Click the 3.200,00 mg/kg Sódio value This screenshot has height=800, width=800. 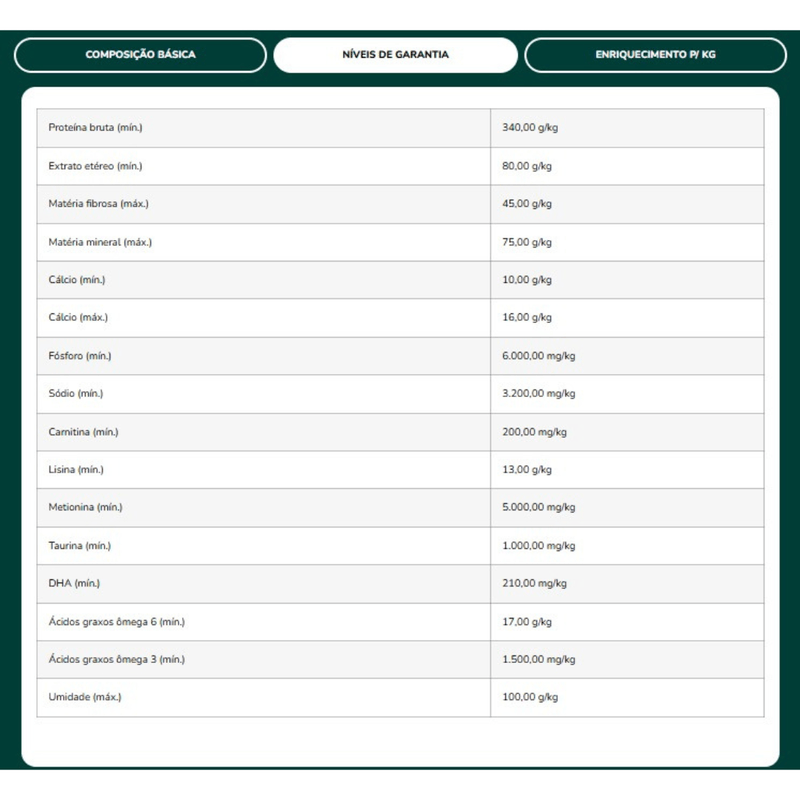pos(538,393)
